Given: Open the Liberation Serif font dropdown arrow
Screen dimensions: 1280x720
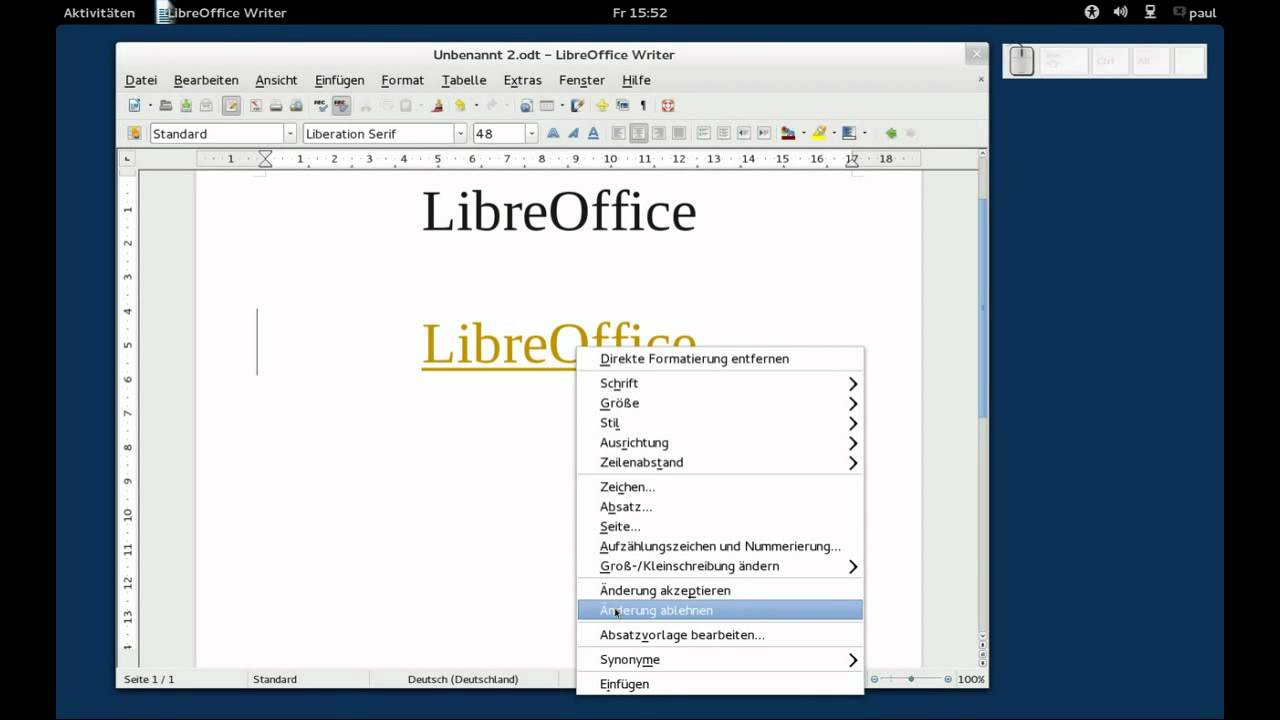Looking at the screenshot, I should (460, 133).
